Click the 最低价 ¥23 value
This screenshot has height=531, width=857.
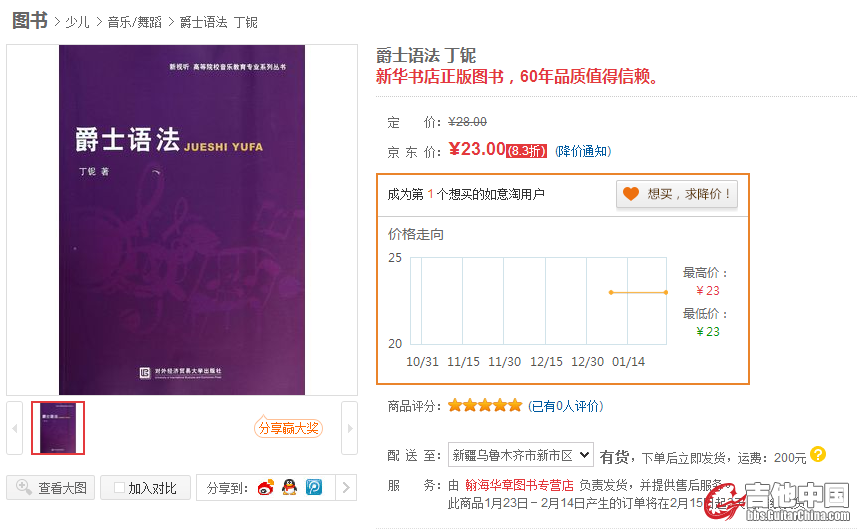[x=708, y=332]
